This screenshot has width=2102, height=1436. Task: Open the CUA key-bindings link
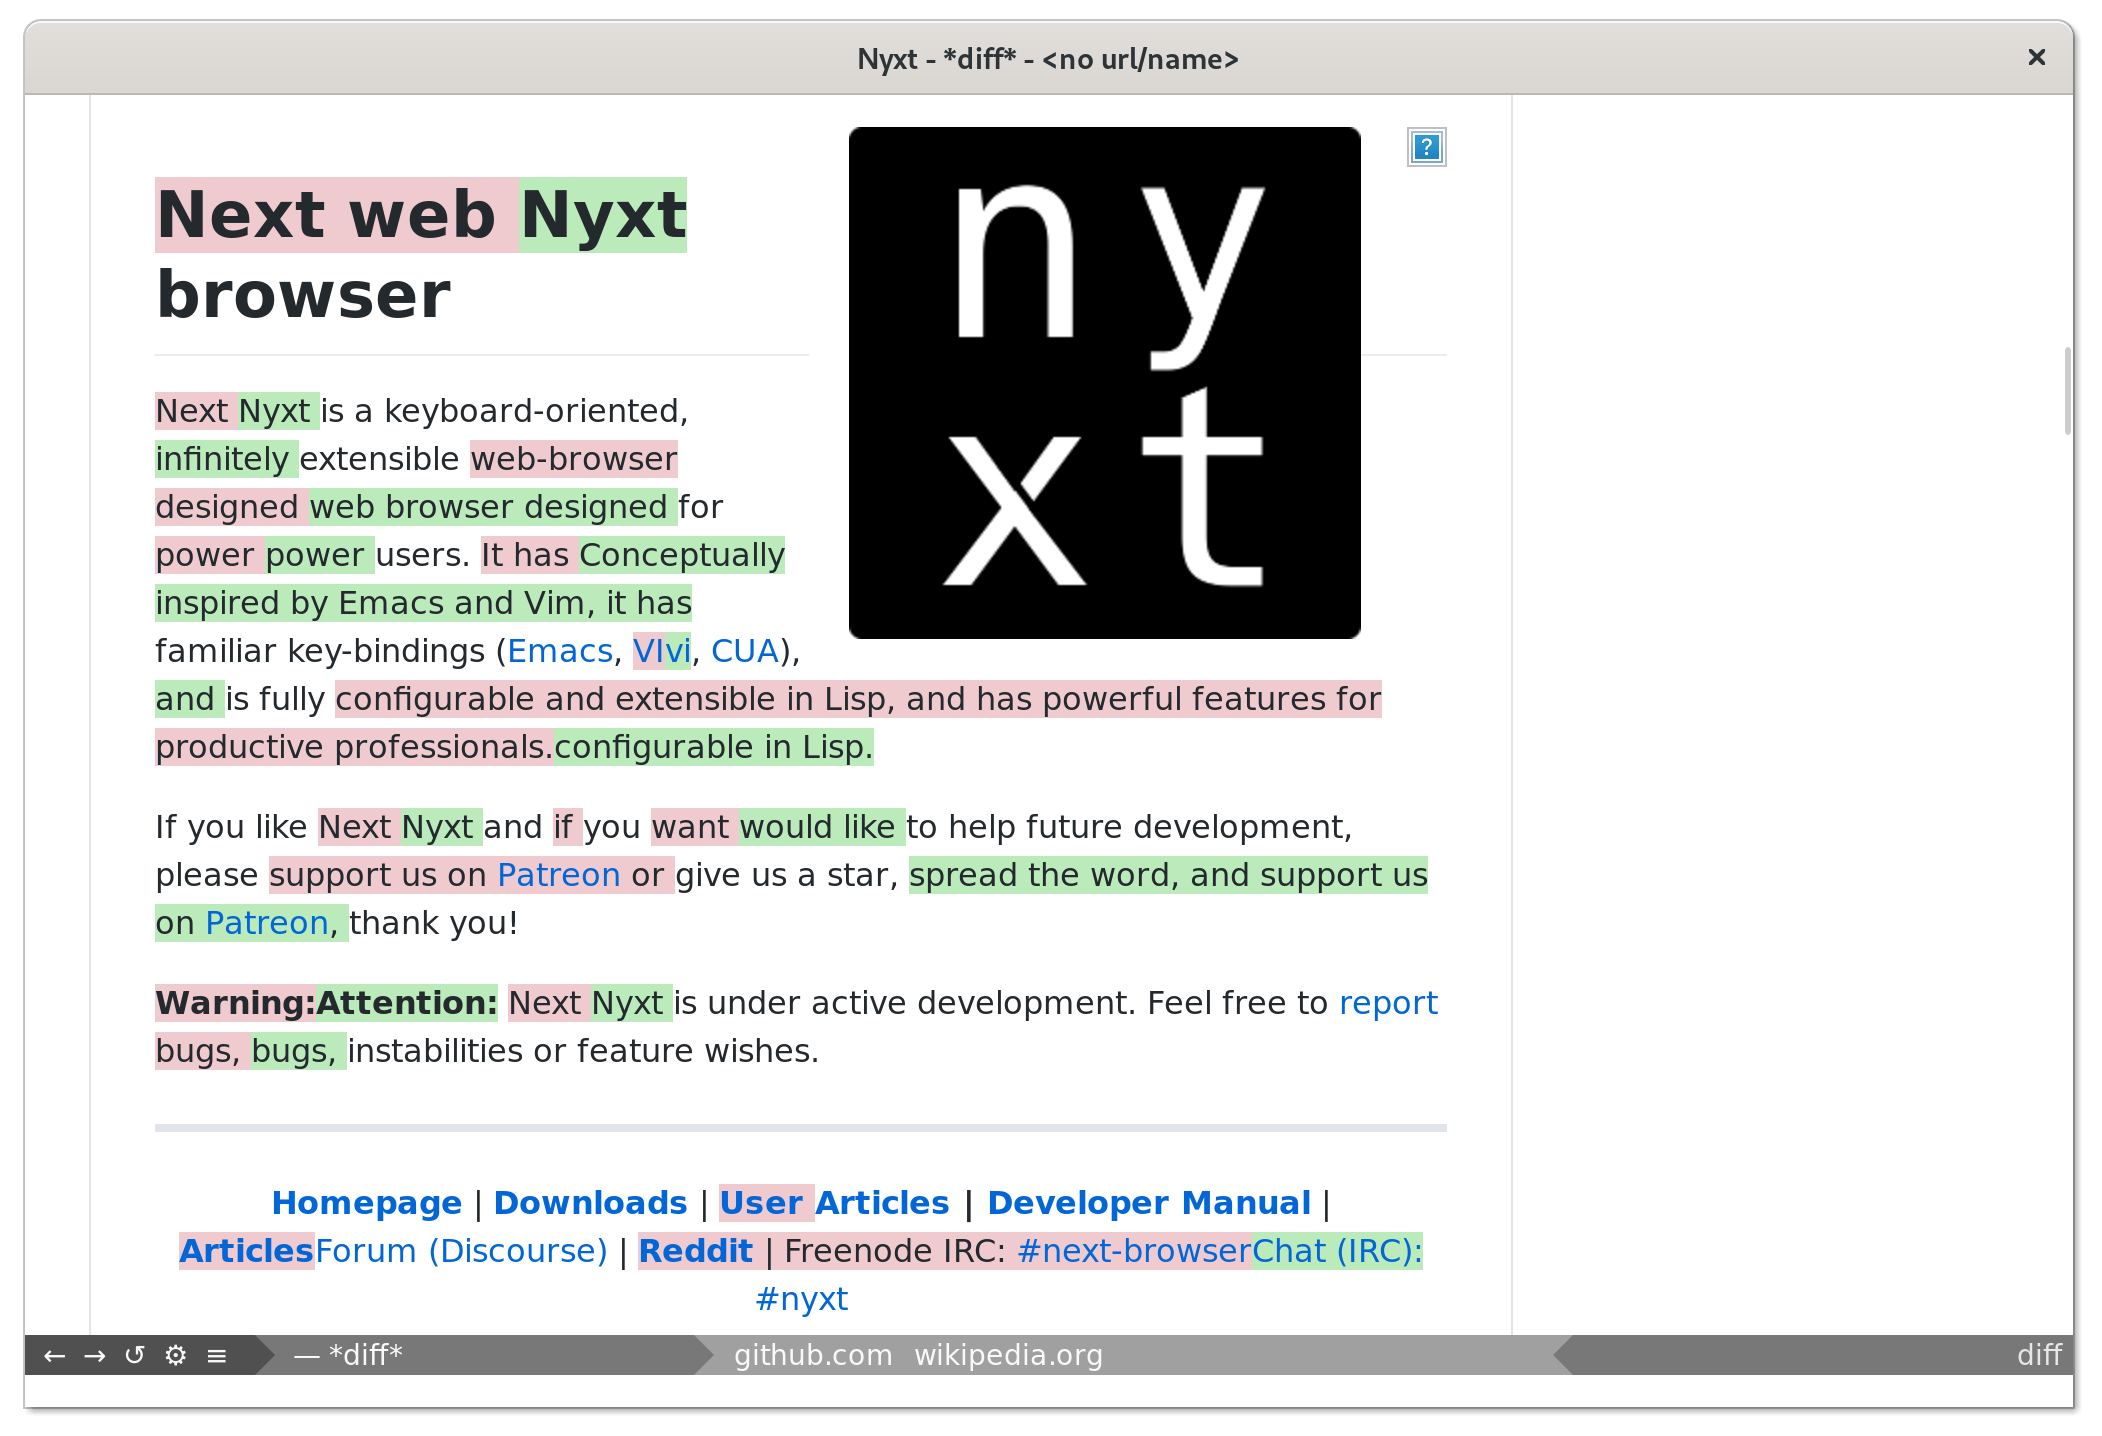click(744, 651)
